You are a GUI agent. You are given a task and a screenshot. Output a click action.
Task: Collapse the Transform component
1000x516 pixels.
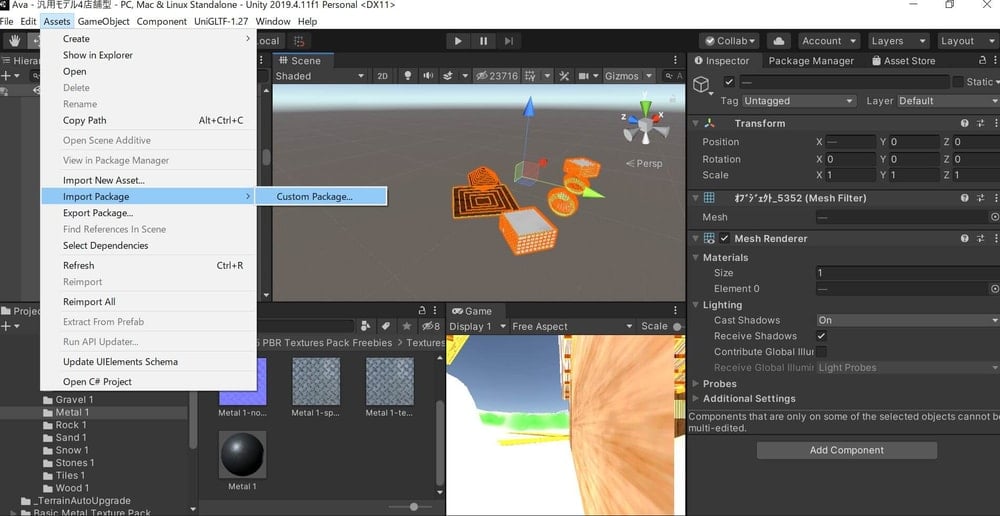(x=696, y=123)
